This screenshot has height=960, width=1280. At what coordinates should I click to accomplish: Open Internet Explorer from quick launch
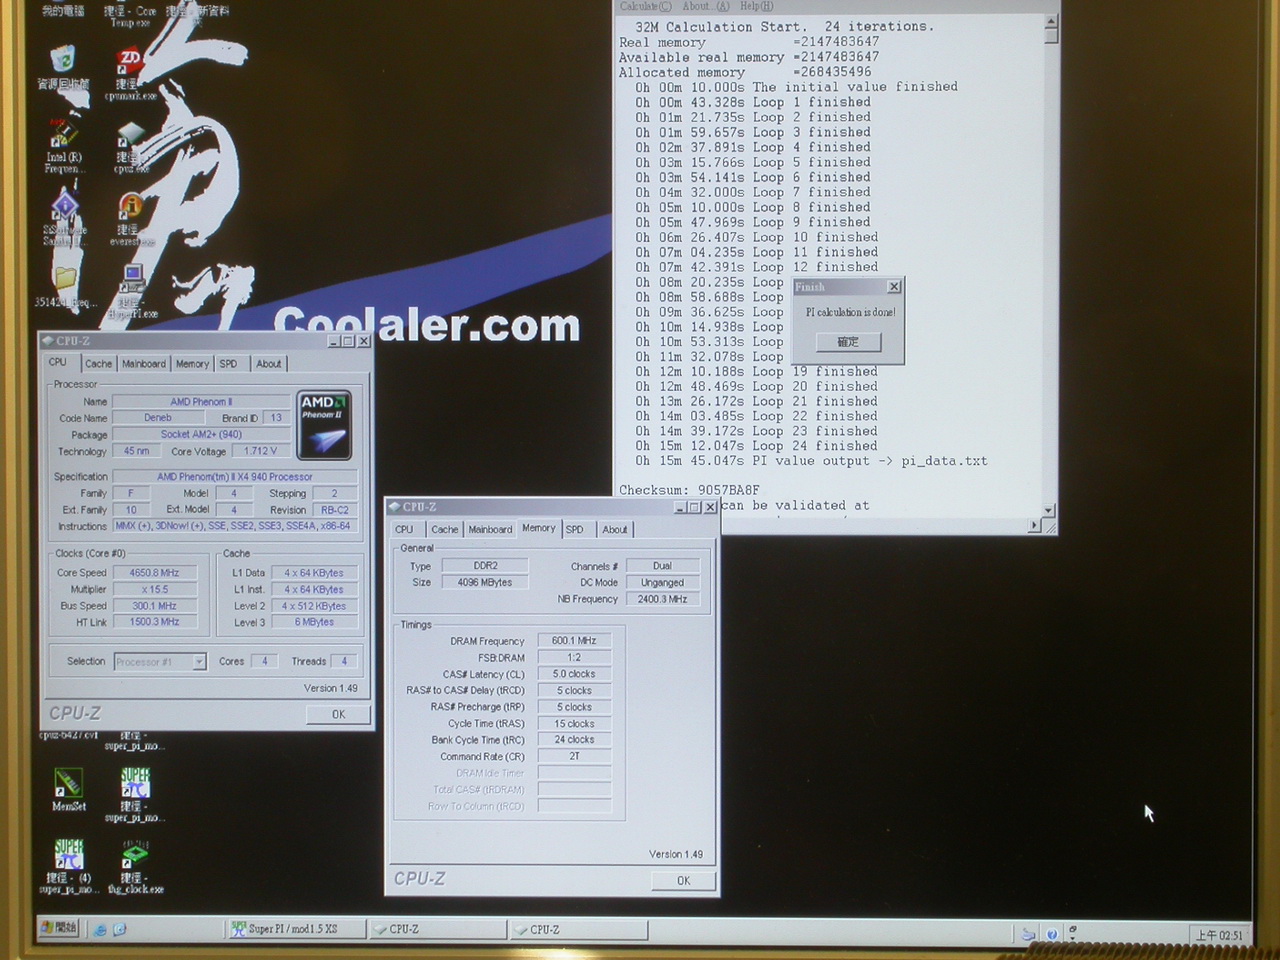coord(100,929)
